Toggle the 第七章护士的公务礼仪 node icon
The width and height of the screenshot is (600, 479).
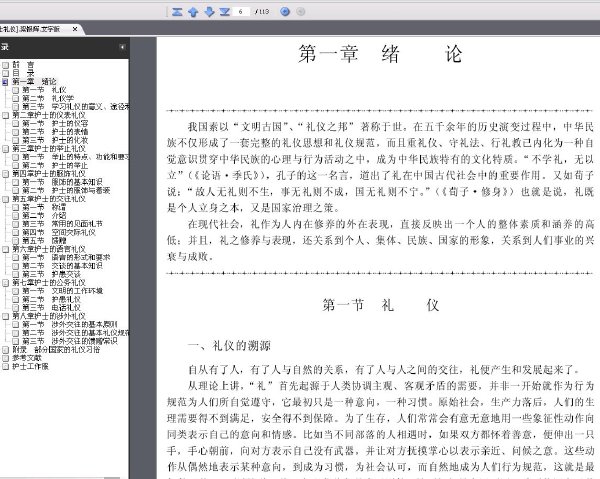pos(5,283)
